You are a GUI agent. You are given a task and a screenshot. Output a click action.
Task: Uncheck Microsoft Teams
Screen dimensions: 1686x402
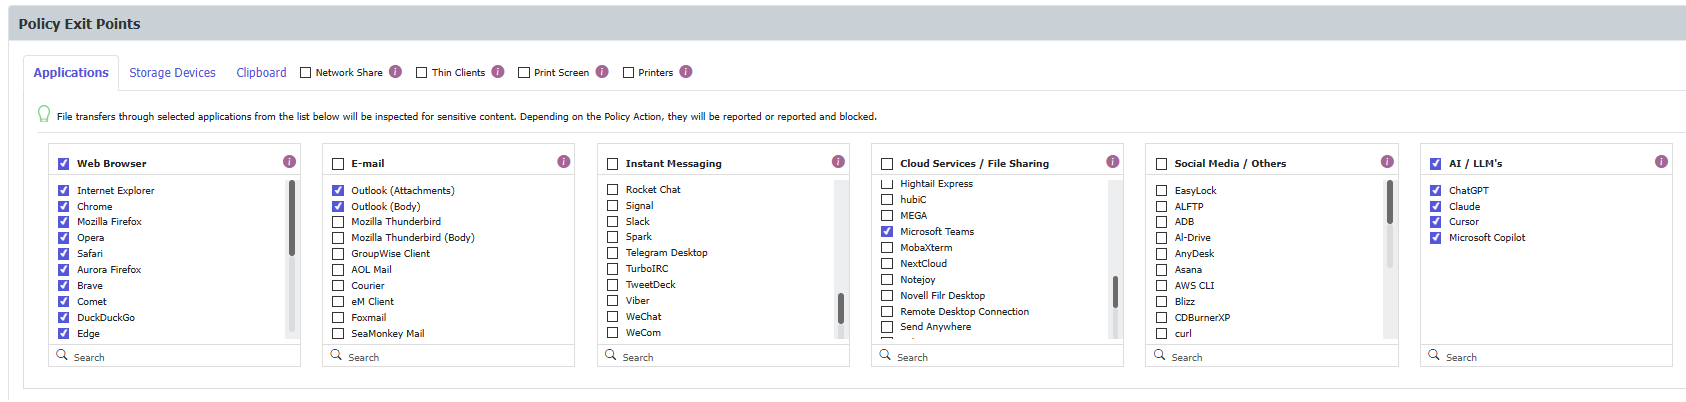tap(887, 231)
